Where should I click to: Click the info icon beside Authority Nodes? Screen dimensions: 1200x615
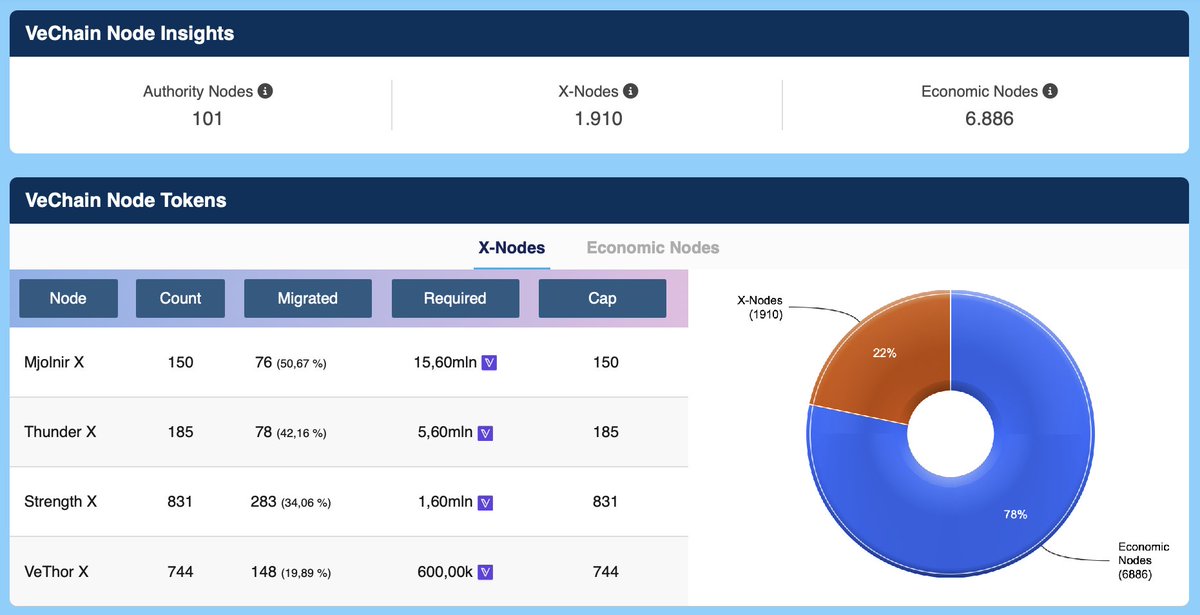pyautogui.click(x=265, y=91)
